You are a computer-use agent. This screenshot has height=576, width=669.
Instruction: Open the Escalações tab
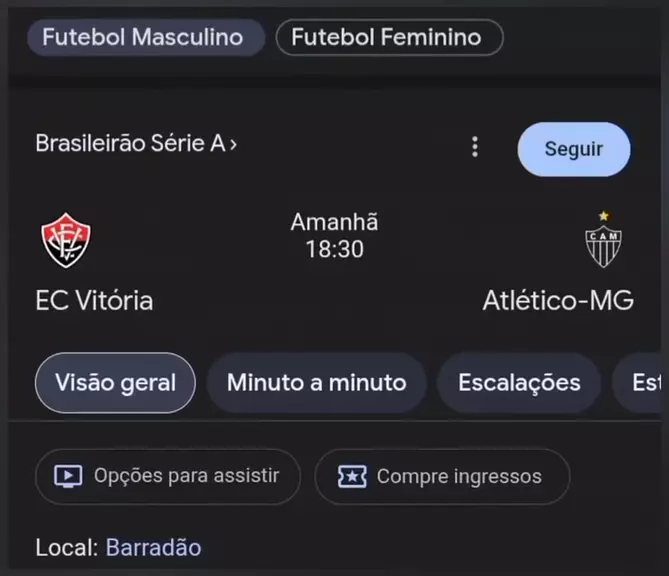[519, 382]
